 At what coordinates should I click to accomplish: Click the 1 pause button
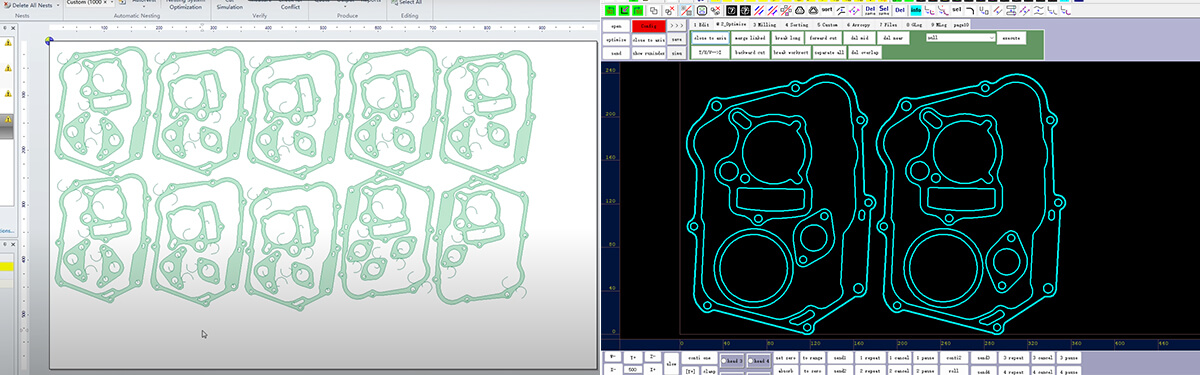924,358
